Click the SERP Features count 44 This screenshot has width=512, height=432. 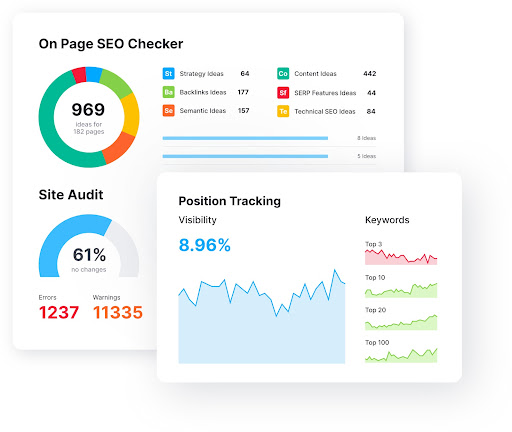[371, 93]
